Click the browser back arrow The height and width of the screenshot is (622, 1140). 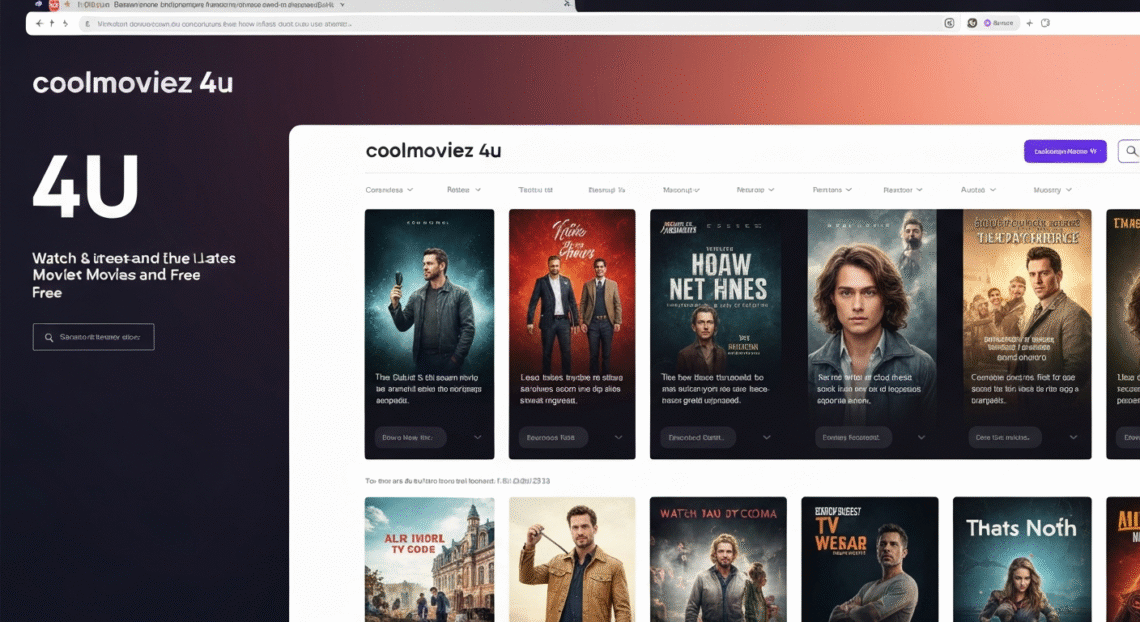pos(37,22)
